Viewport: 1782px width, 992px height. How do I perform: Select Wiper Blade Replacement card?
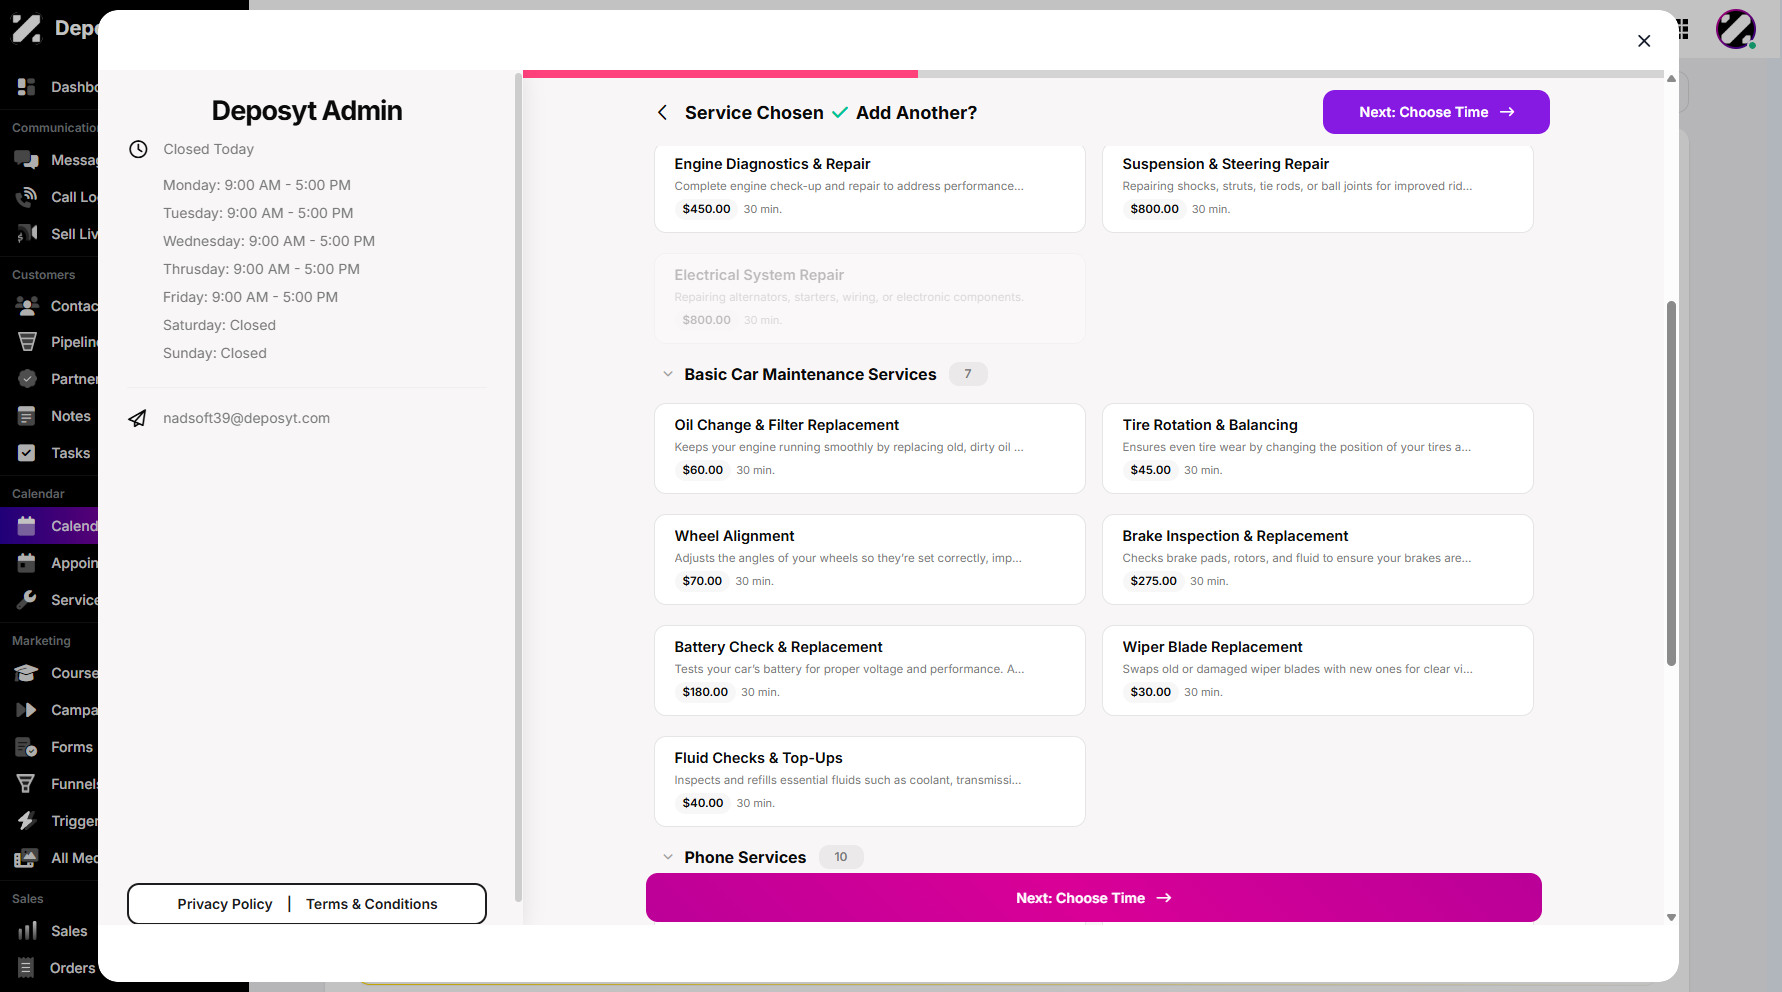(x=1318, y=670)
